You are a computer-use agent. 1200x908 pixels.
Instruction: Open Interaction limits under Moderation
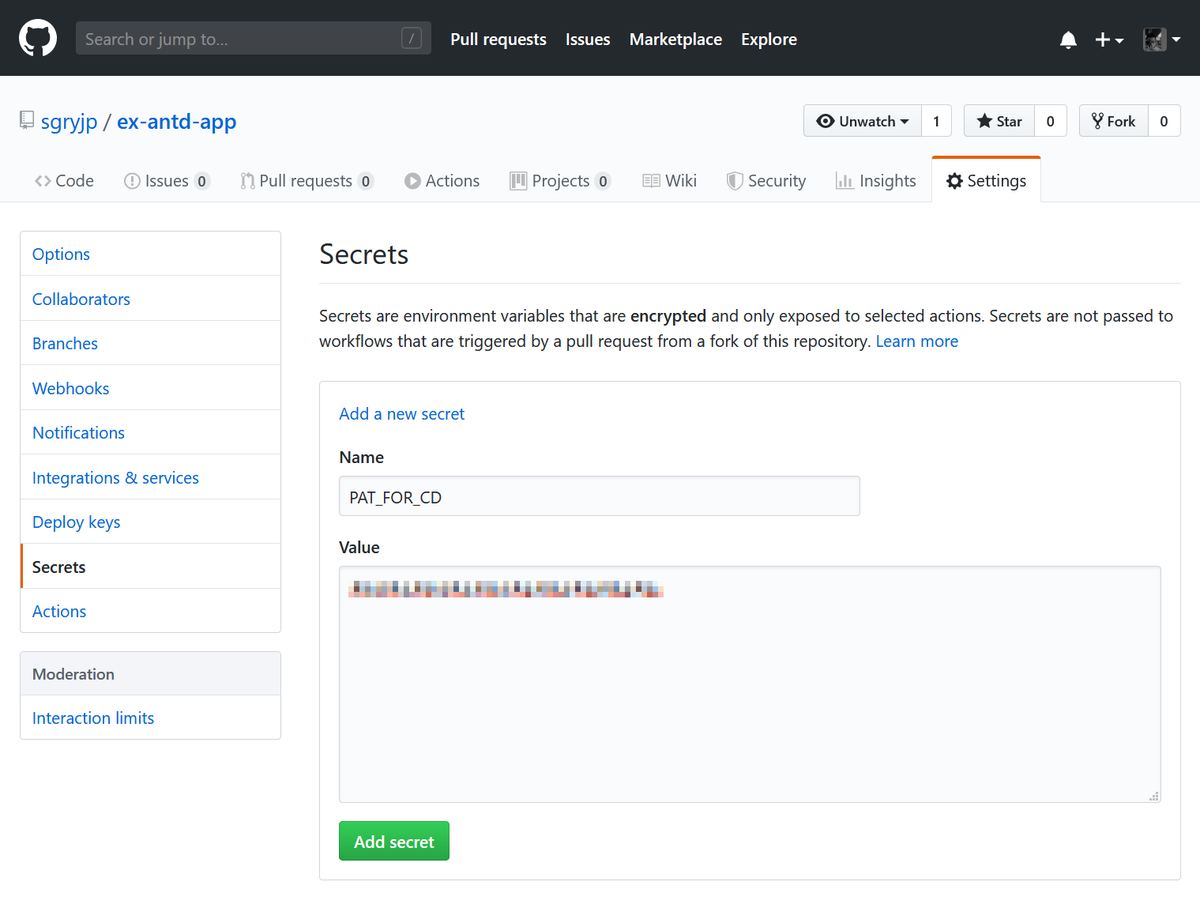pyautogui.click(x=150, y=718)
